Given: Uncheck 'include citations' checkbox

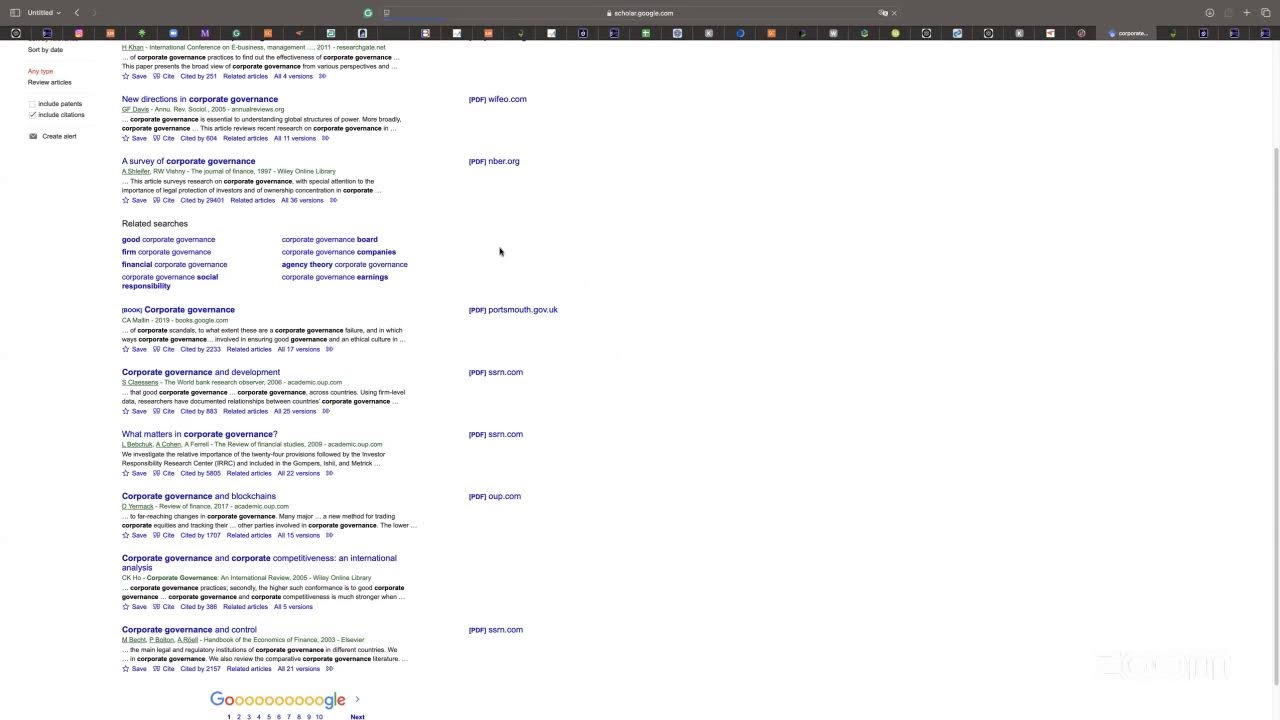Looking at the screenshot, I should pos(32,115).
